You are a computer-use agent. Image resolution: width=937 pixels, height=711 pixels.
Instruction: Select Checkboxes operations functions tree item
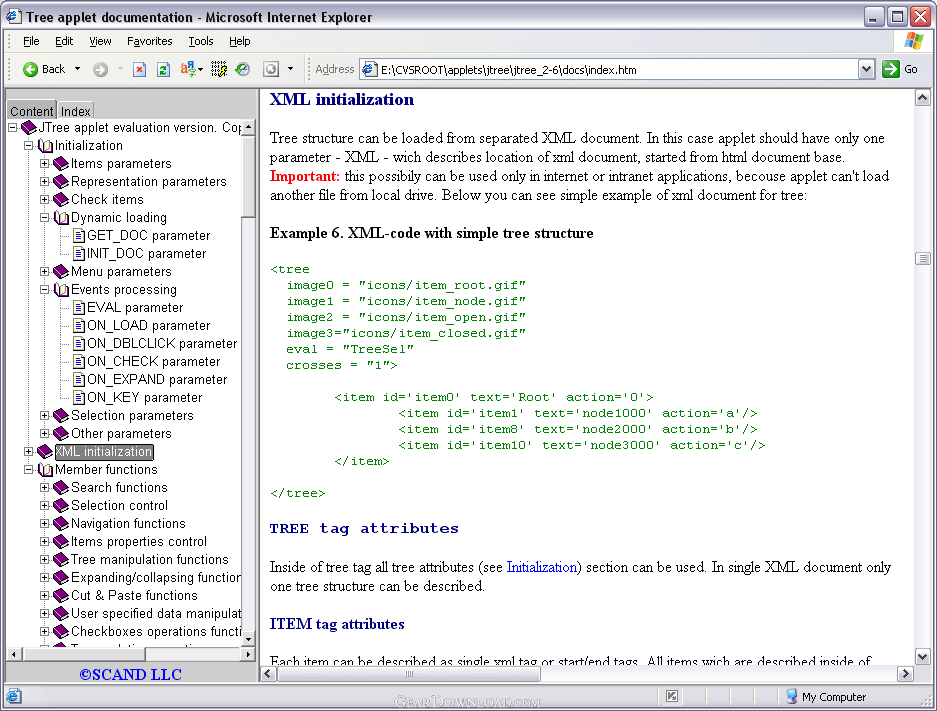156,632
